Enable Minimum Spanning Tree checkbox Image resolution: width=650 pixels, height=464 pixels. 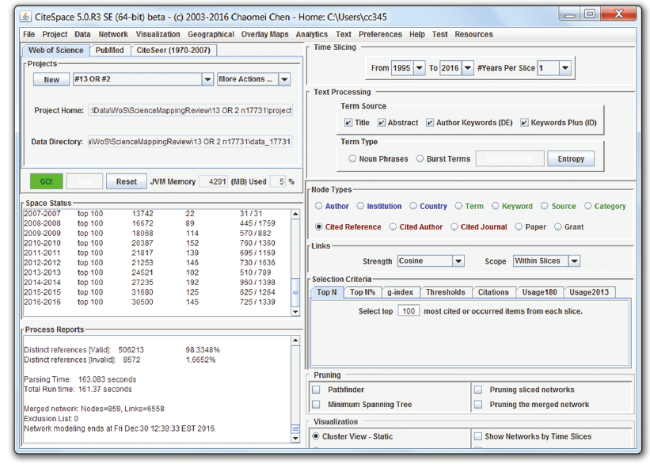coord(316,404)
